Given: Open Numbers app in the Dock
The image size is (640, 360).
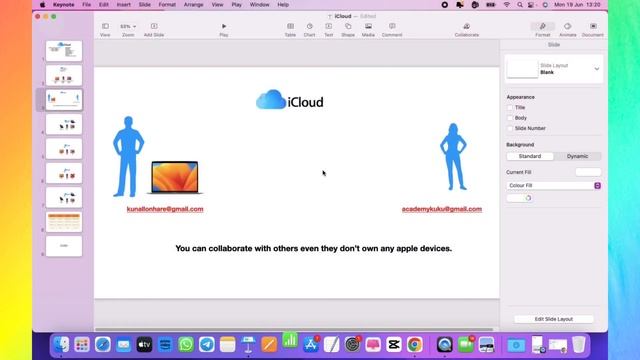Looking at the screenshot, I should coord(290,340).
